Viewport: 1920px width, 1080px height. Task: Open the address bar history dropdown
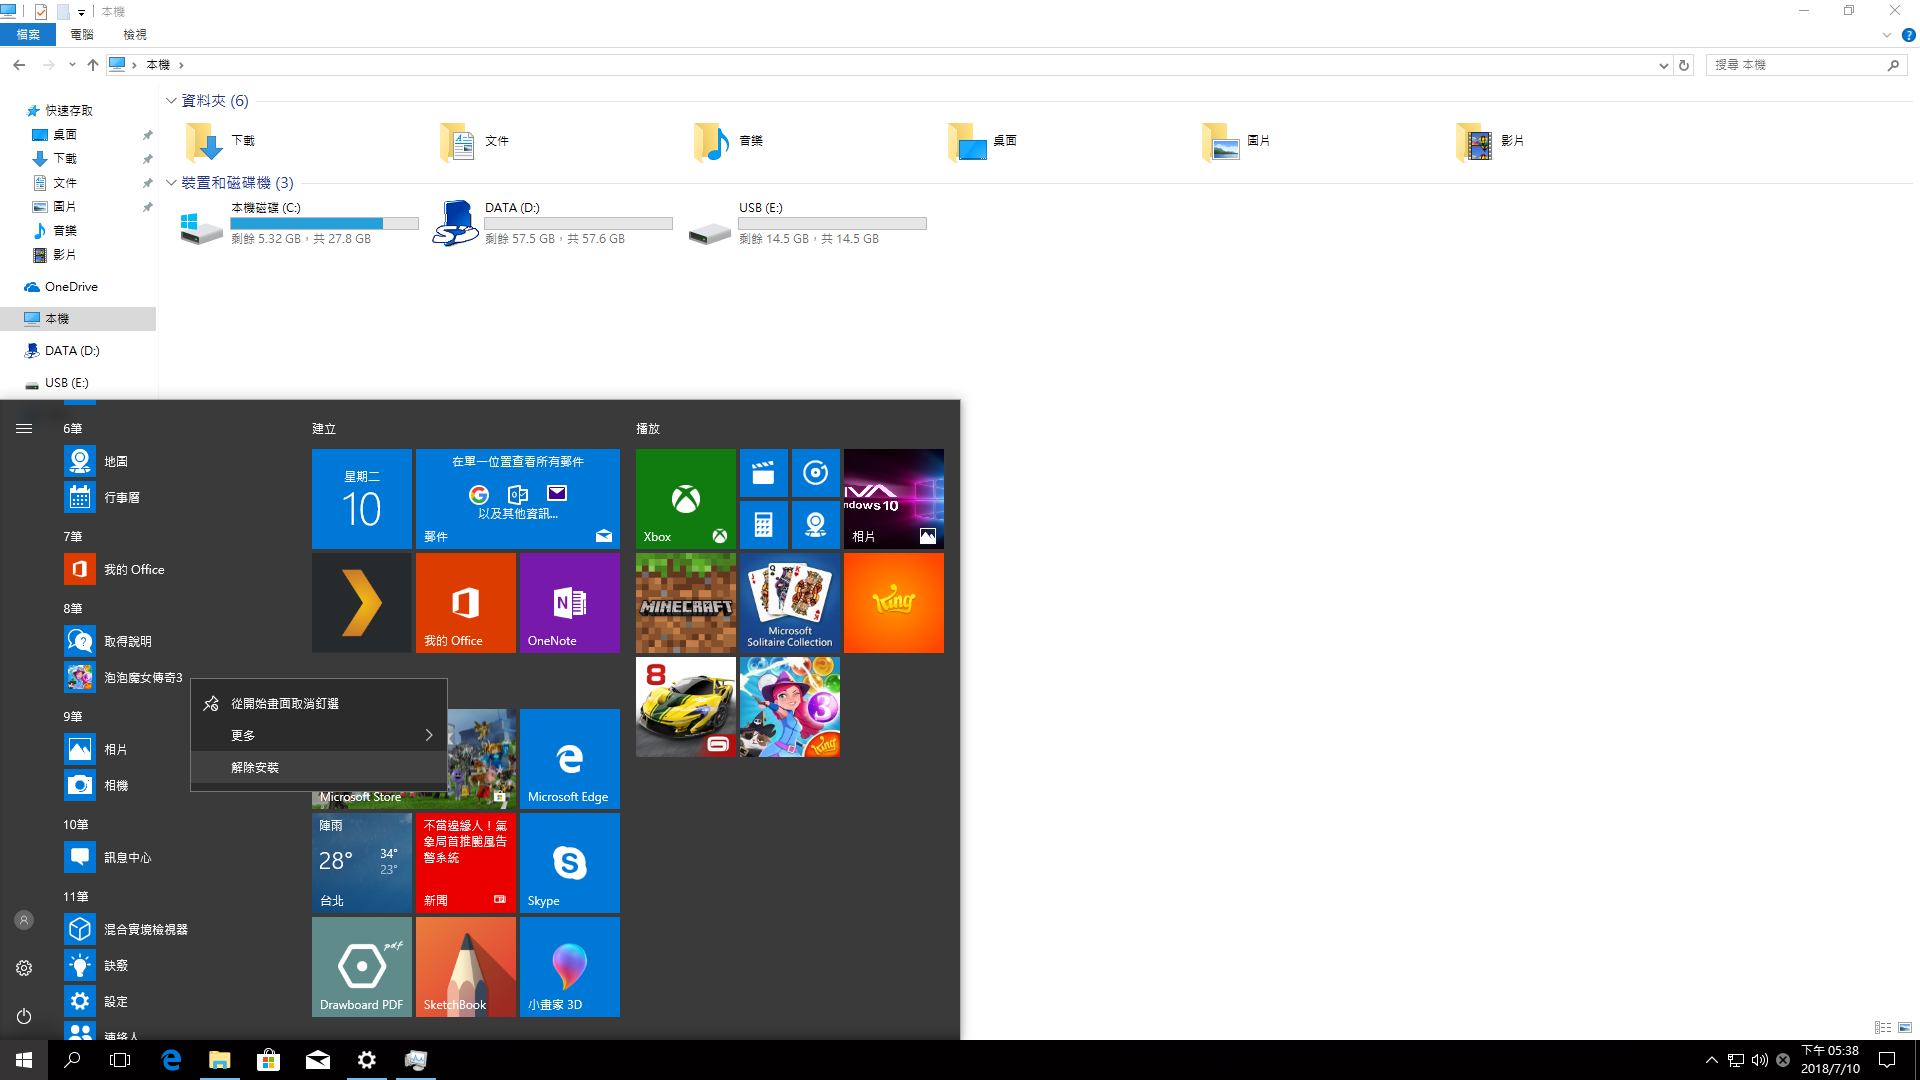pos(1663,65)
